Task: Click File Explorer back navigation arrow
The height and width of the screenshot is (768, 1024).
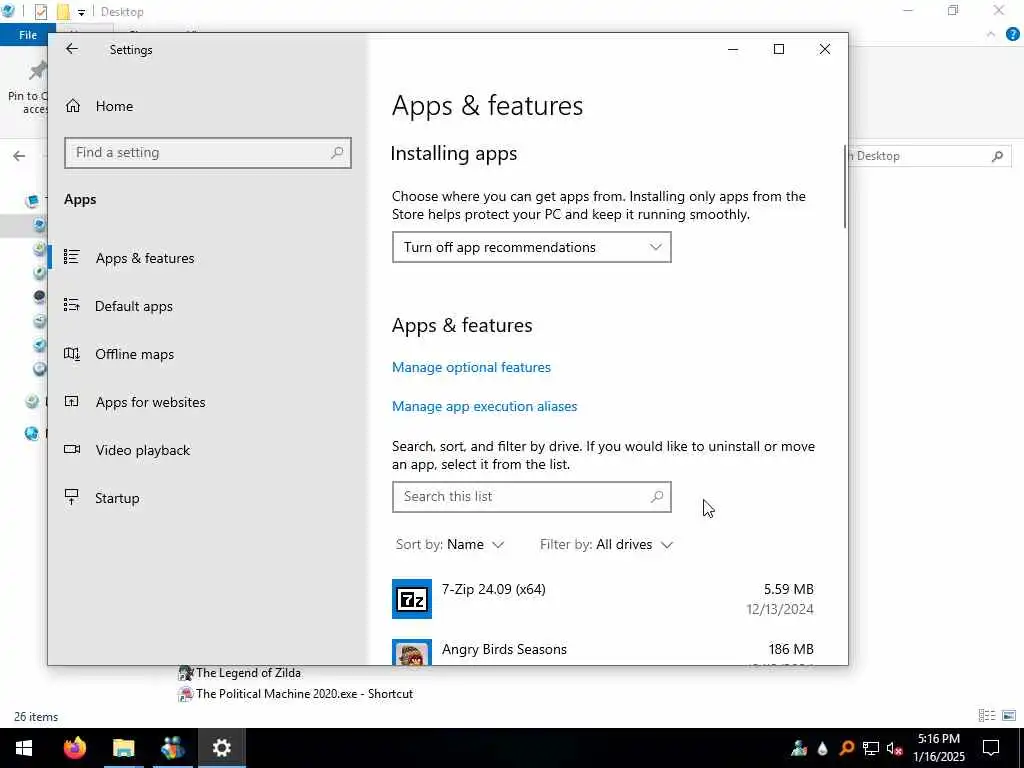Action: pos(19,156)
